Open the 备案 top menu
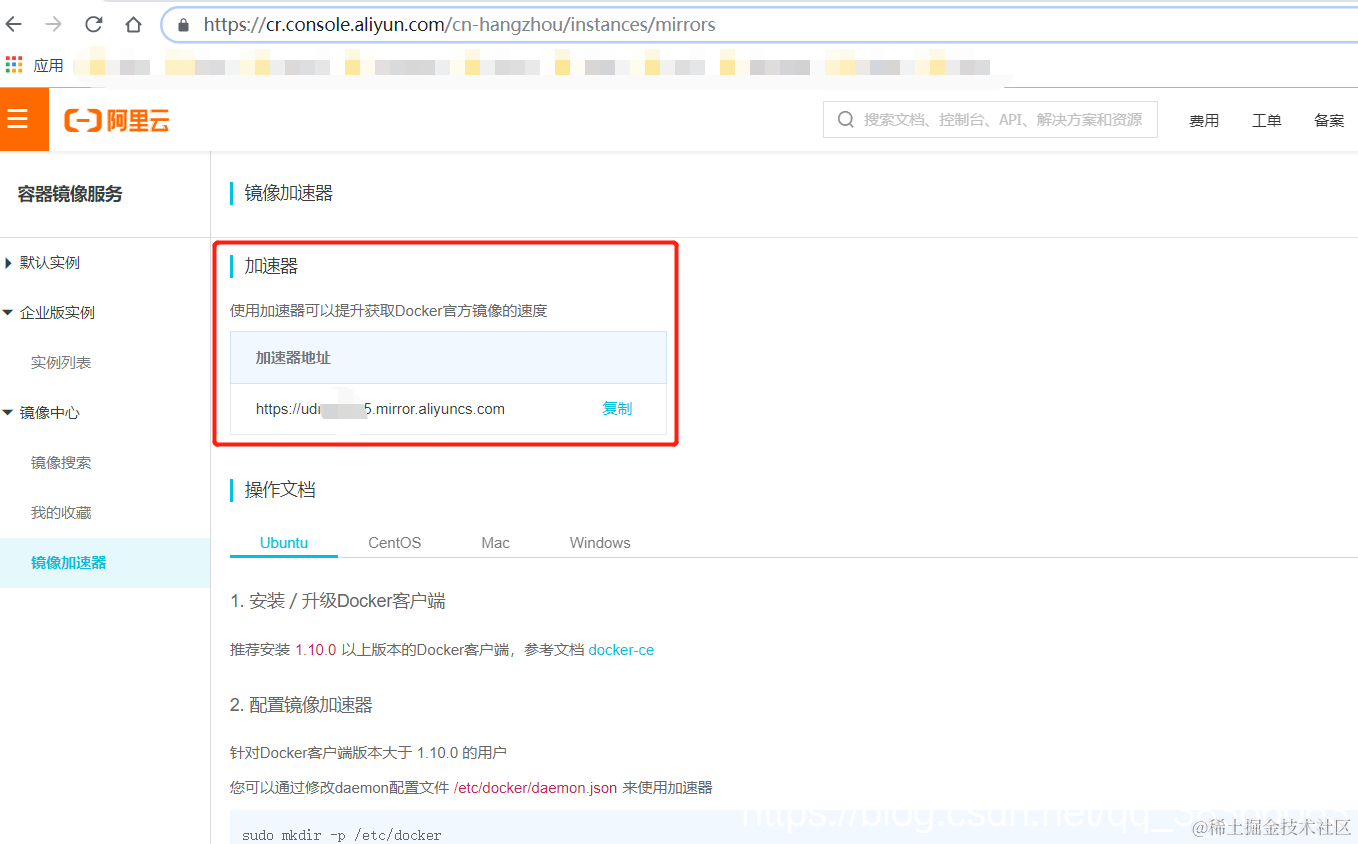This screenshot has width=1358, height=844. (x=1329, y=120)
